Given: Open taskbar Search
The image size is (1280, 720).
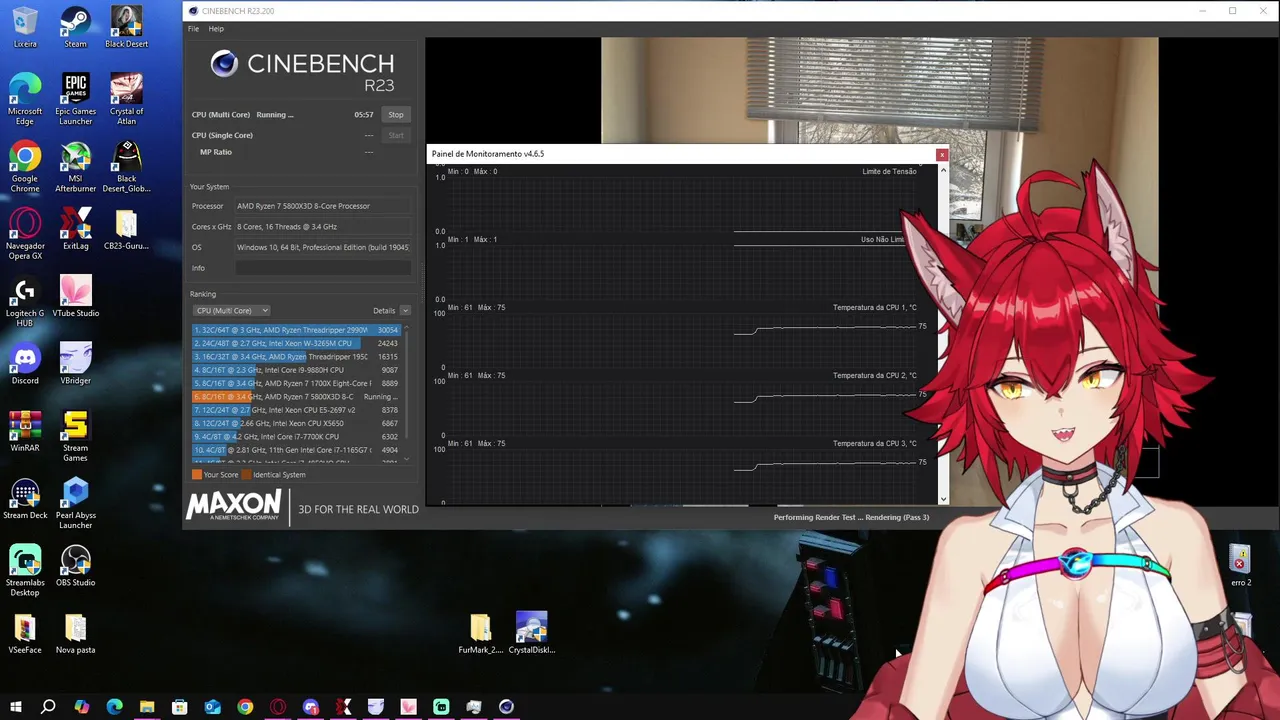Looking at the screenshot, I should [x=48, y=707].
